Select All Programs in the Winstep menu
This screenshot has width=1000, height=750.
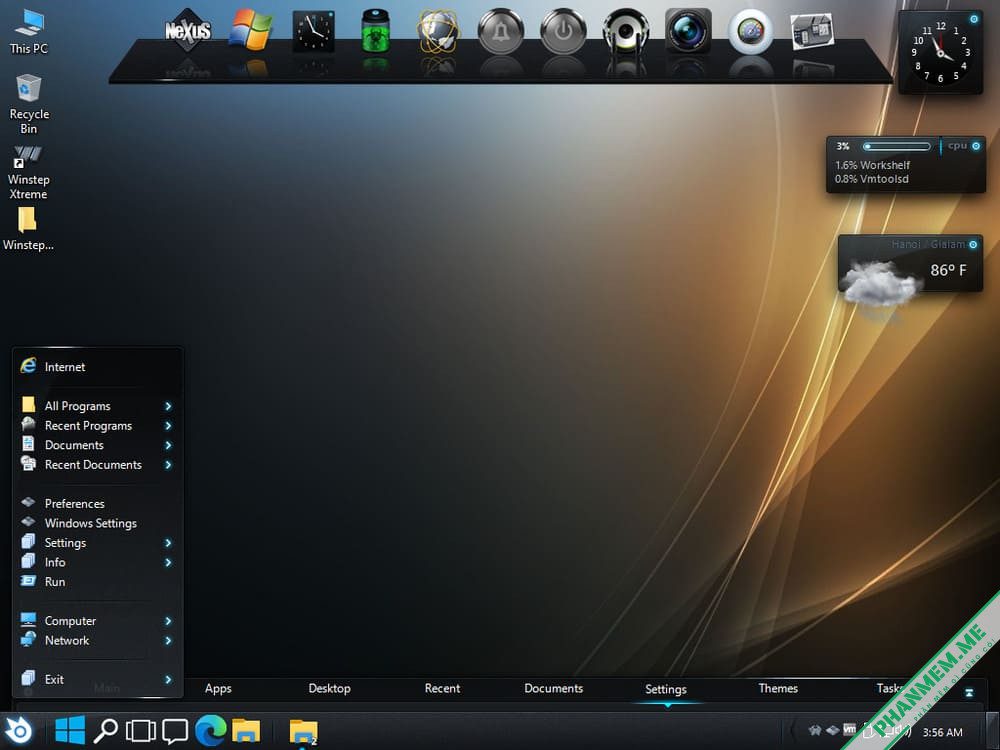[x=98, y=406]
